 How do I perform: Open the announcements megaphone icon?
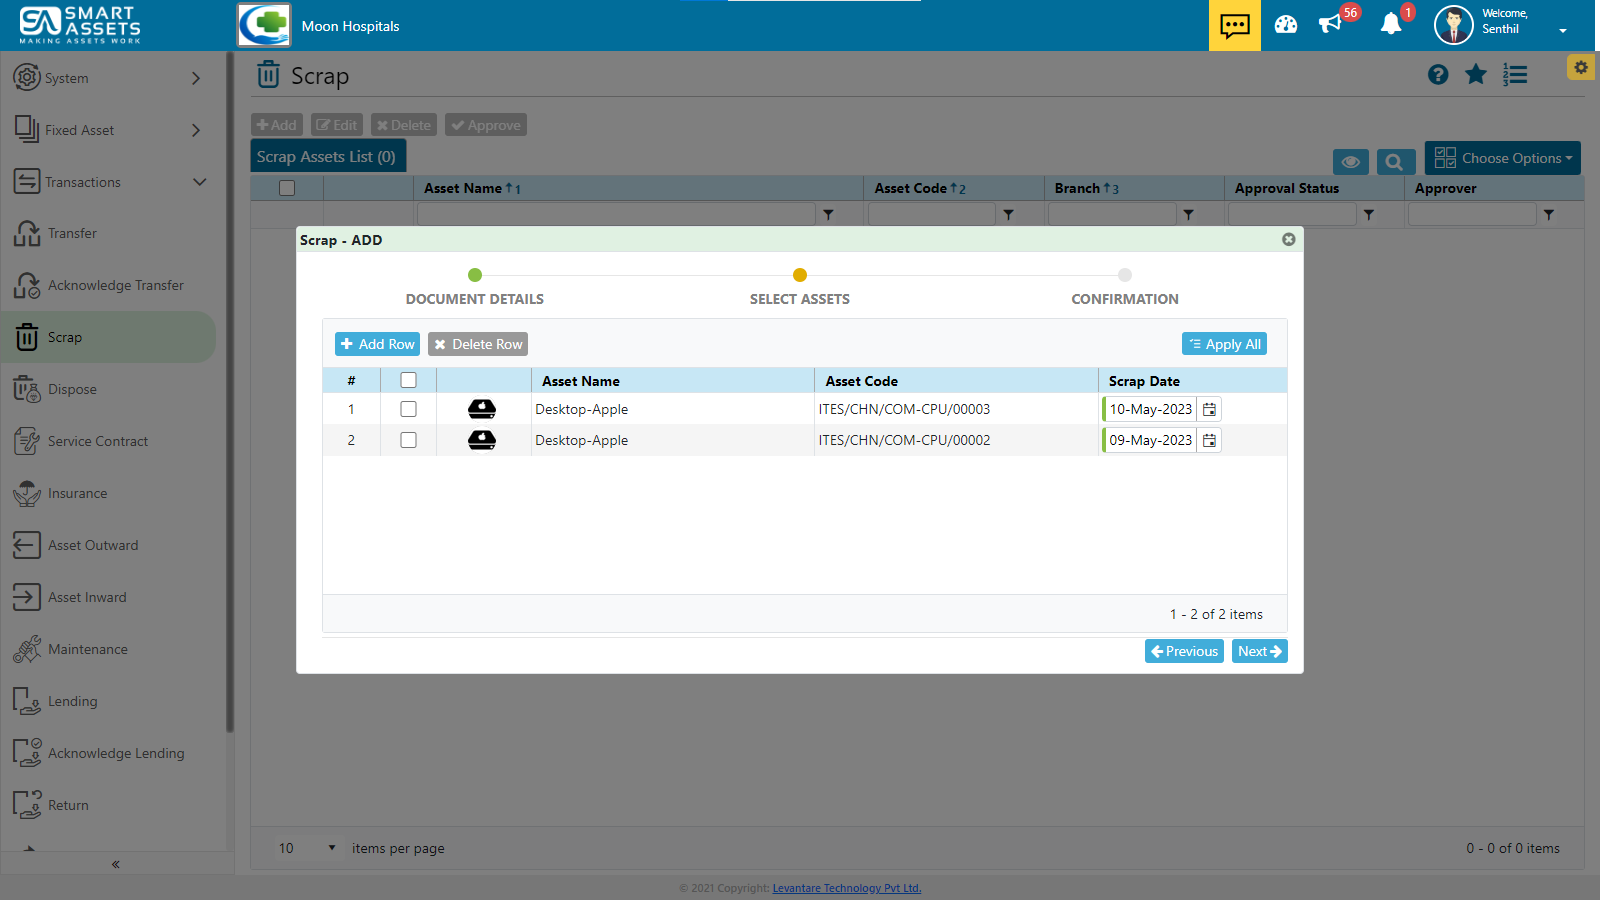[1330, 25]
